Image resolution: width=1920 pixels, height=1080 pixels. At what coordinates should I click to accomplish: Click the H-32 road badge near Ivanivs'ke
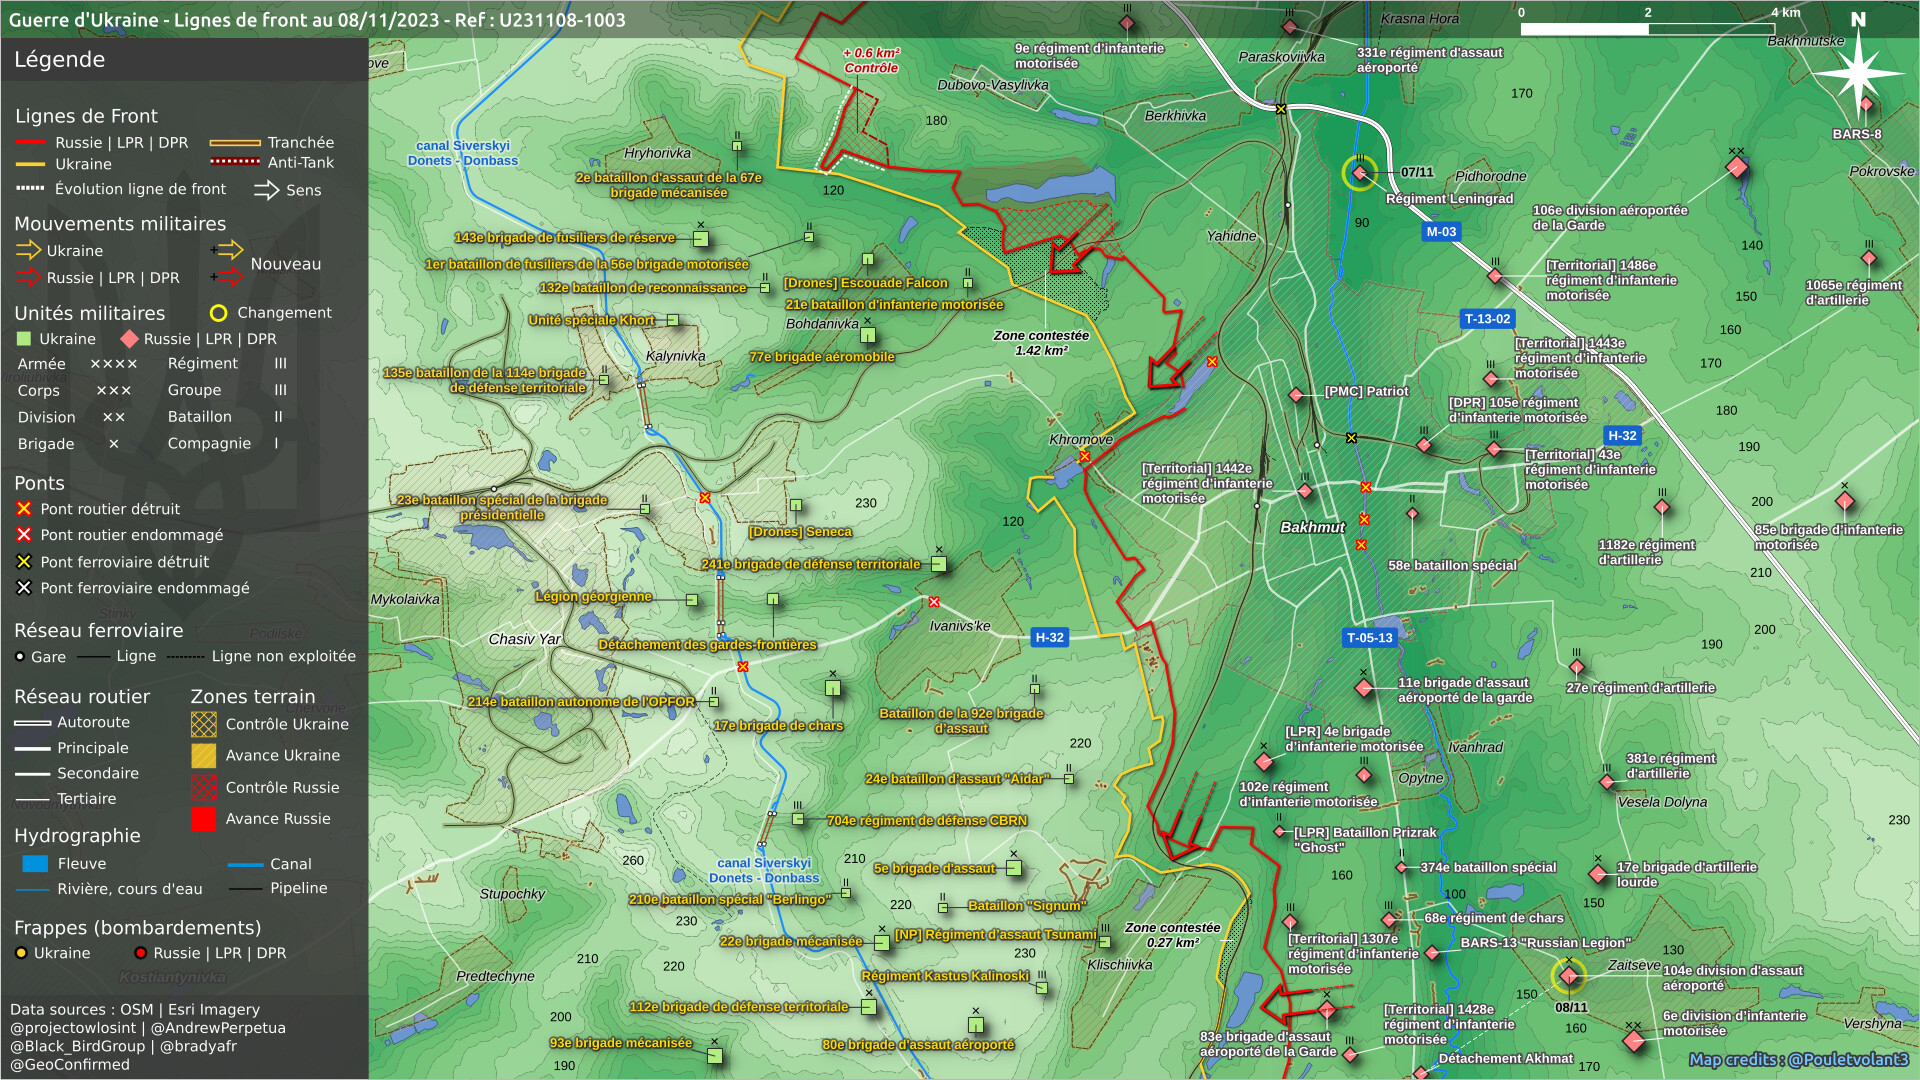point(1049,637)
